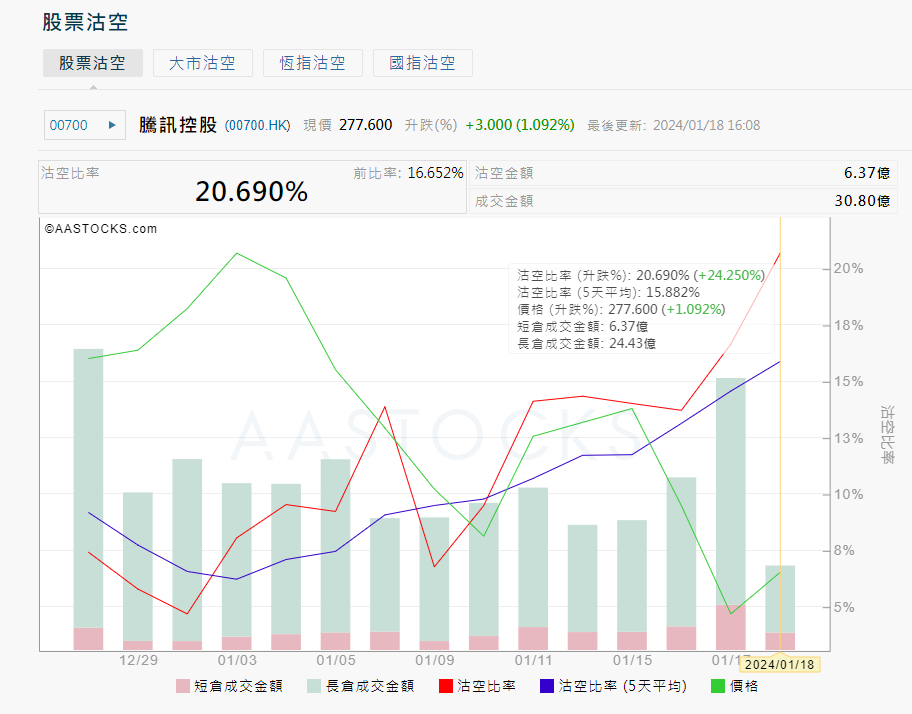The image size is (912, 714).
Task: Click the 價格 legend label
Action: 744,686
